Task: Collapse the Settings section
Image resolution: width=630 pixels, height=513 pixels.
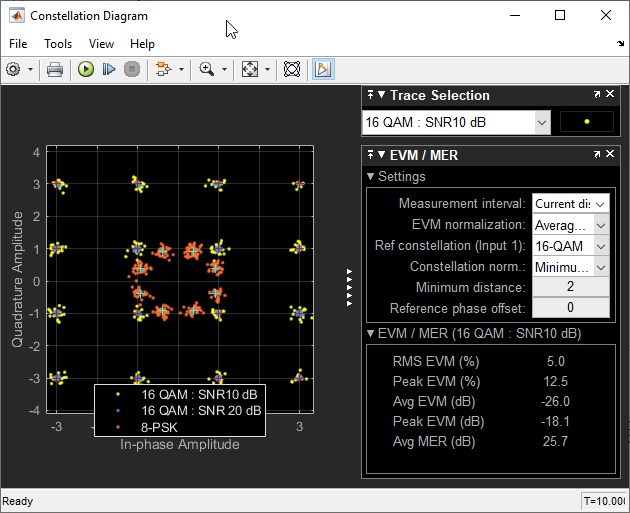Action: click(371, 177)
